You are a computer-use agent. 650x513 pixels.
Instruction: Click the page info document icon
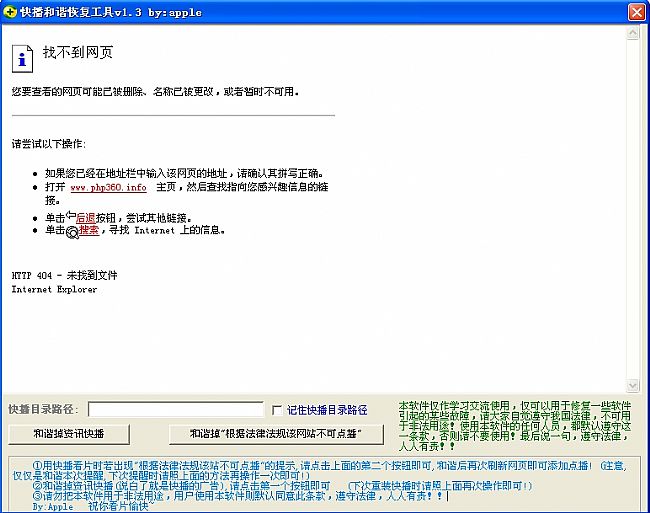click(22, 58)
